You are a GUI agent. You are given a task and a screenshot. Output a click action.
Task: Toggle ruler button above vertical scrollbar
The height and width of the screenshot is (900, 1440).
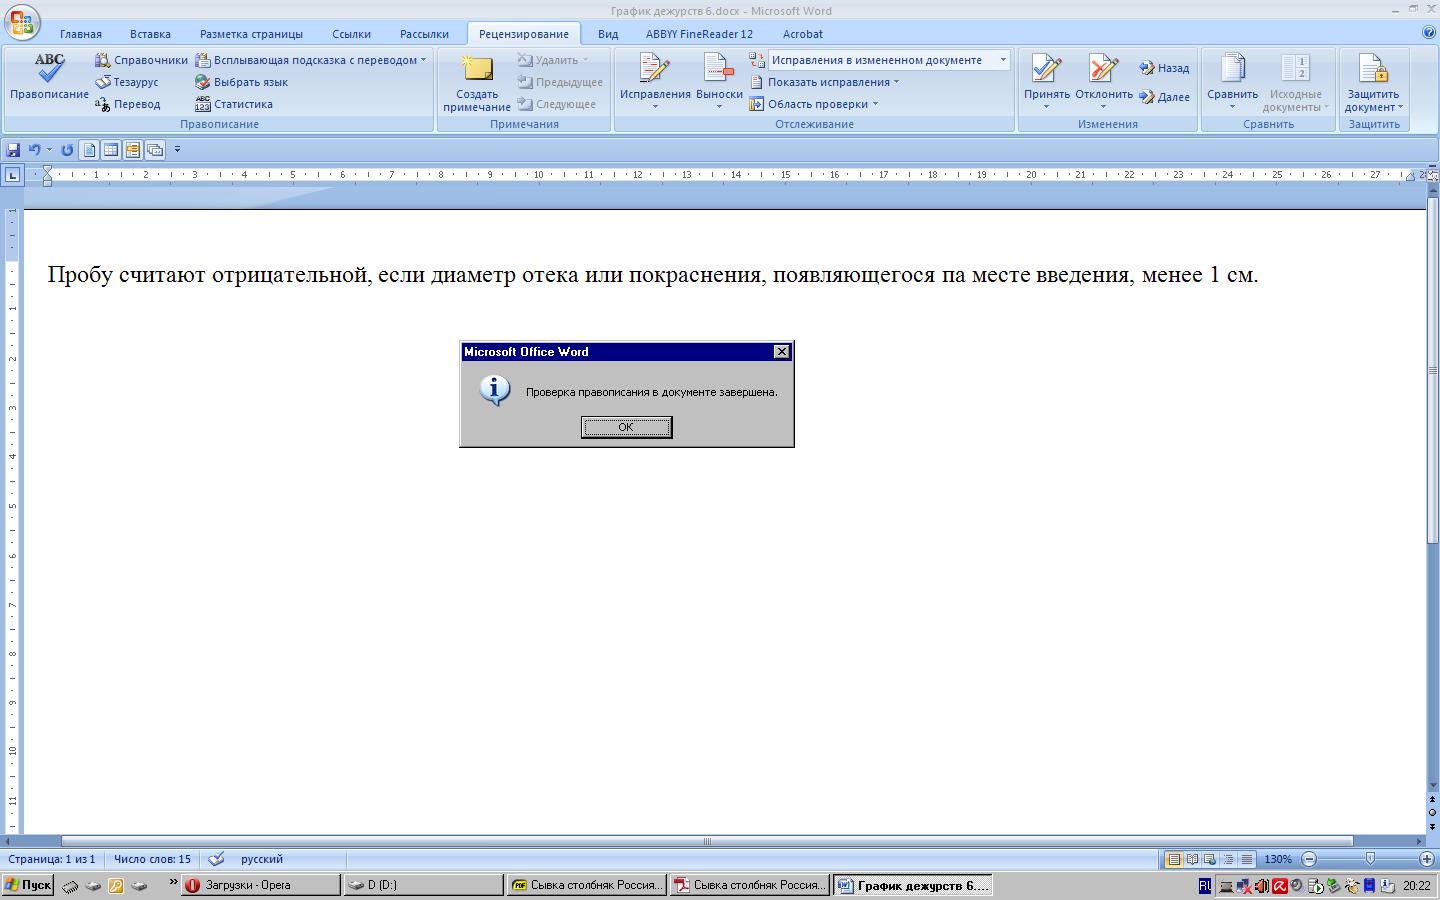tap(1432, 175)
